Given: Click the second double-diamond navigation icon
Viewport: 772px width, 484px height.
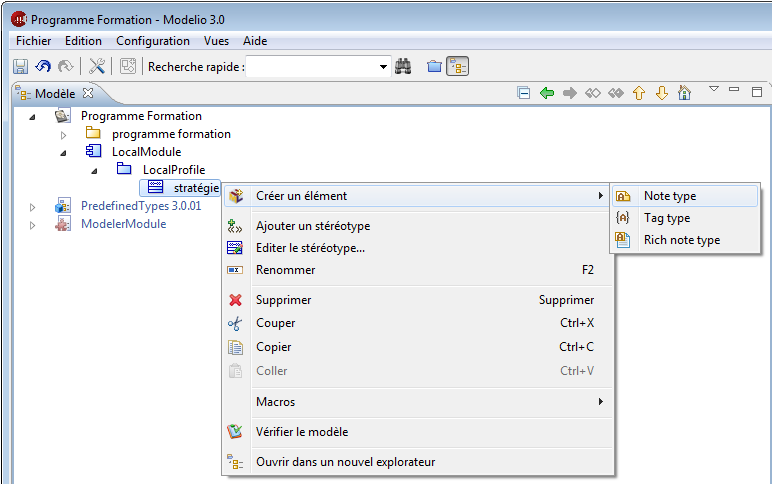Looking at the screenshot, I should pos(615,93).
